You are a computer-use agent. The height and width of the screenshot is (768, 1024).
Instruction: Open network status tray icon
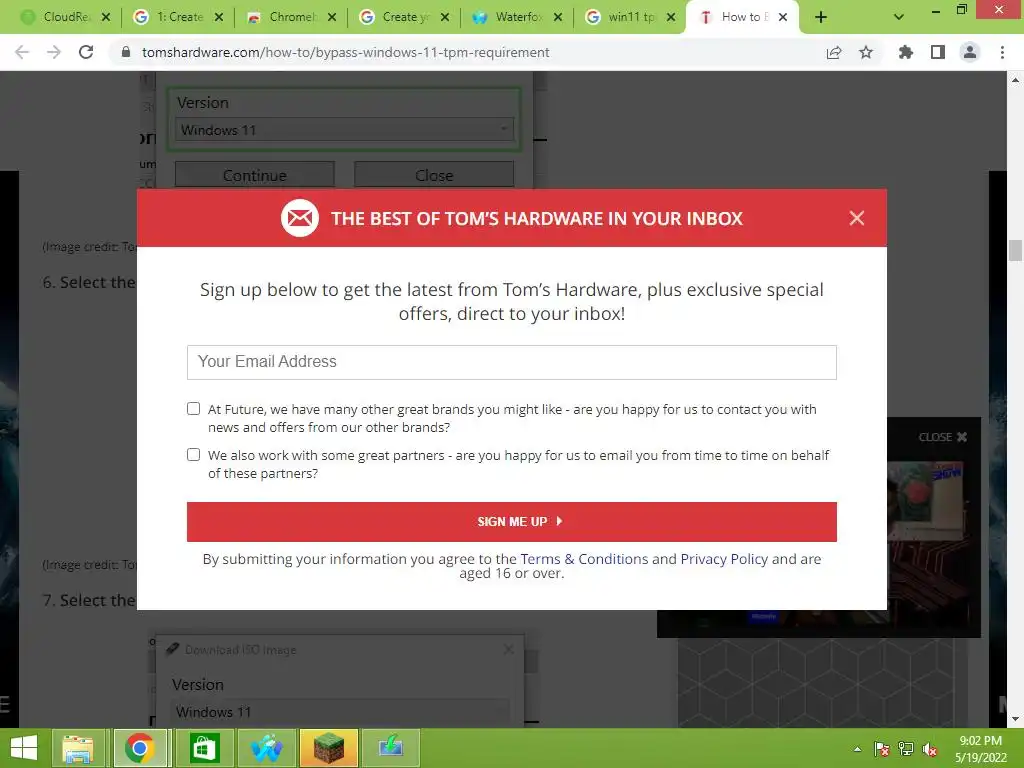click(x=906, y=749)
